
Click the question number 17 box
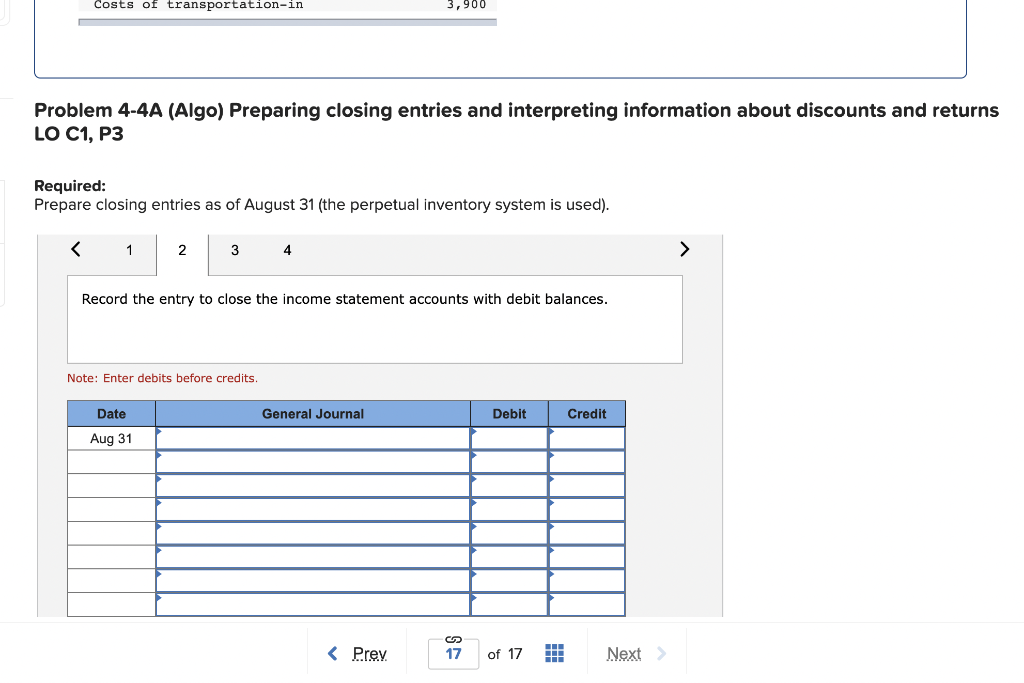[453, 654]
